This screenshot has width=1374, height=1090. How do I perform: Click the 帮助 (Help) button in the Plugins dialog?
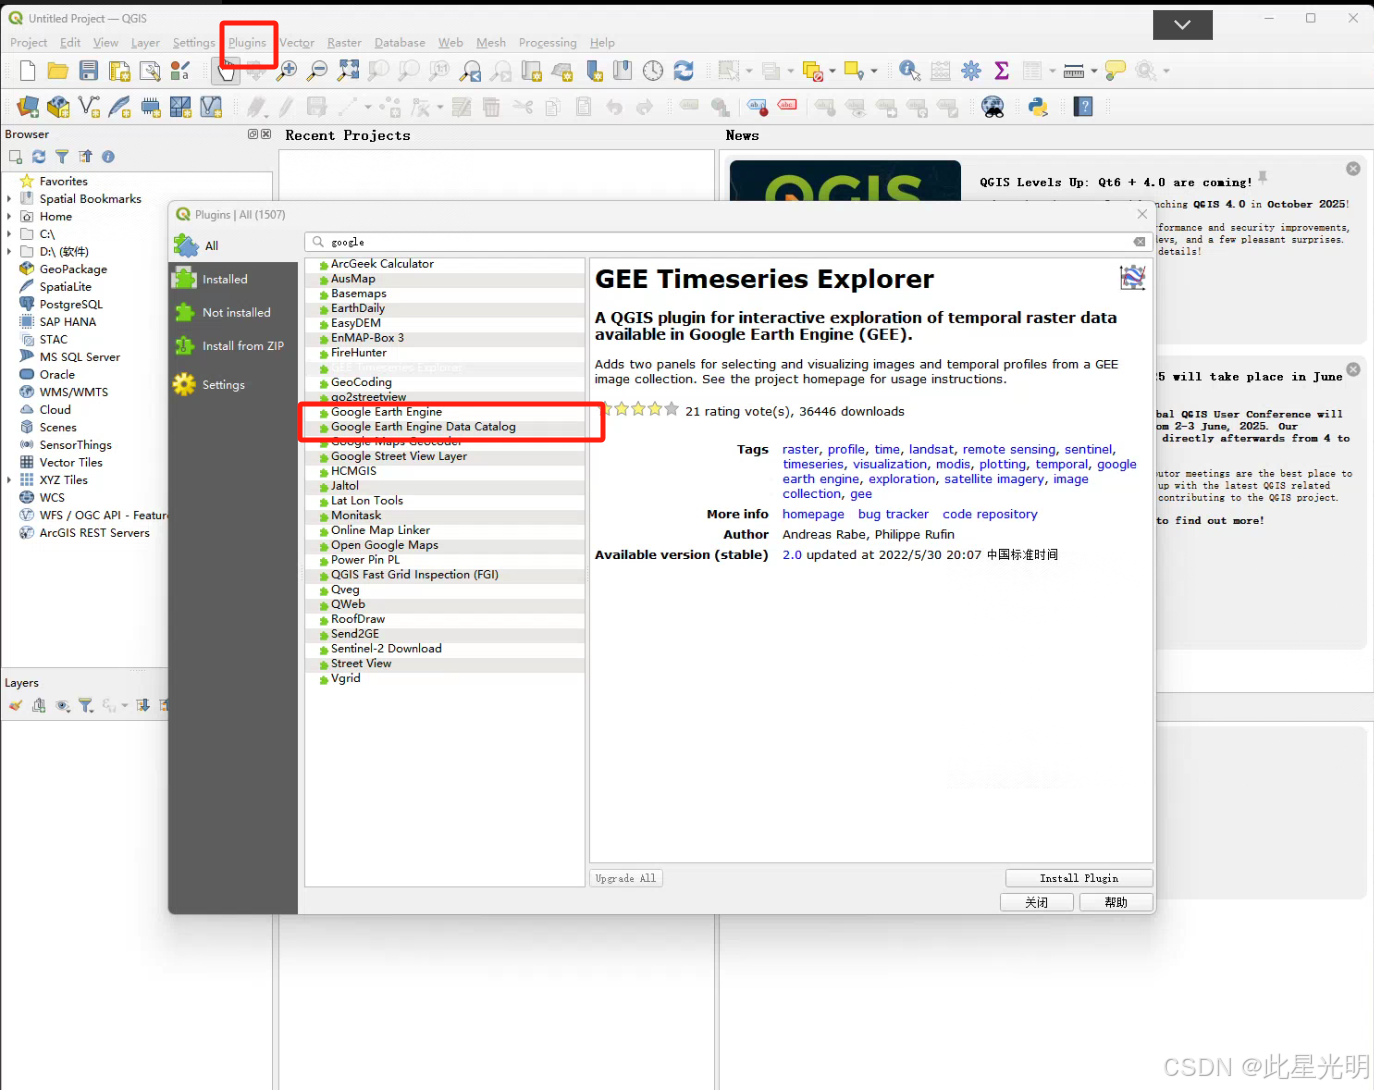click(1116, 902)
